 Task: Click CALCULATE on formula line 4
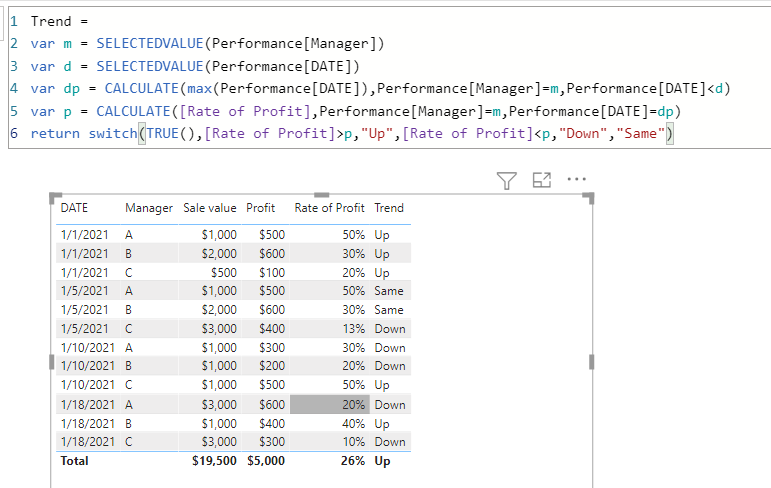coord(142,89)
